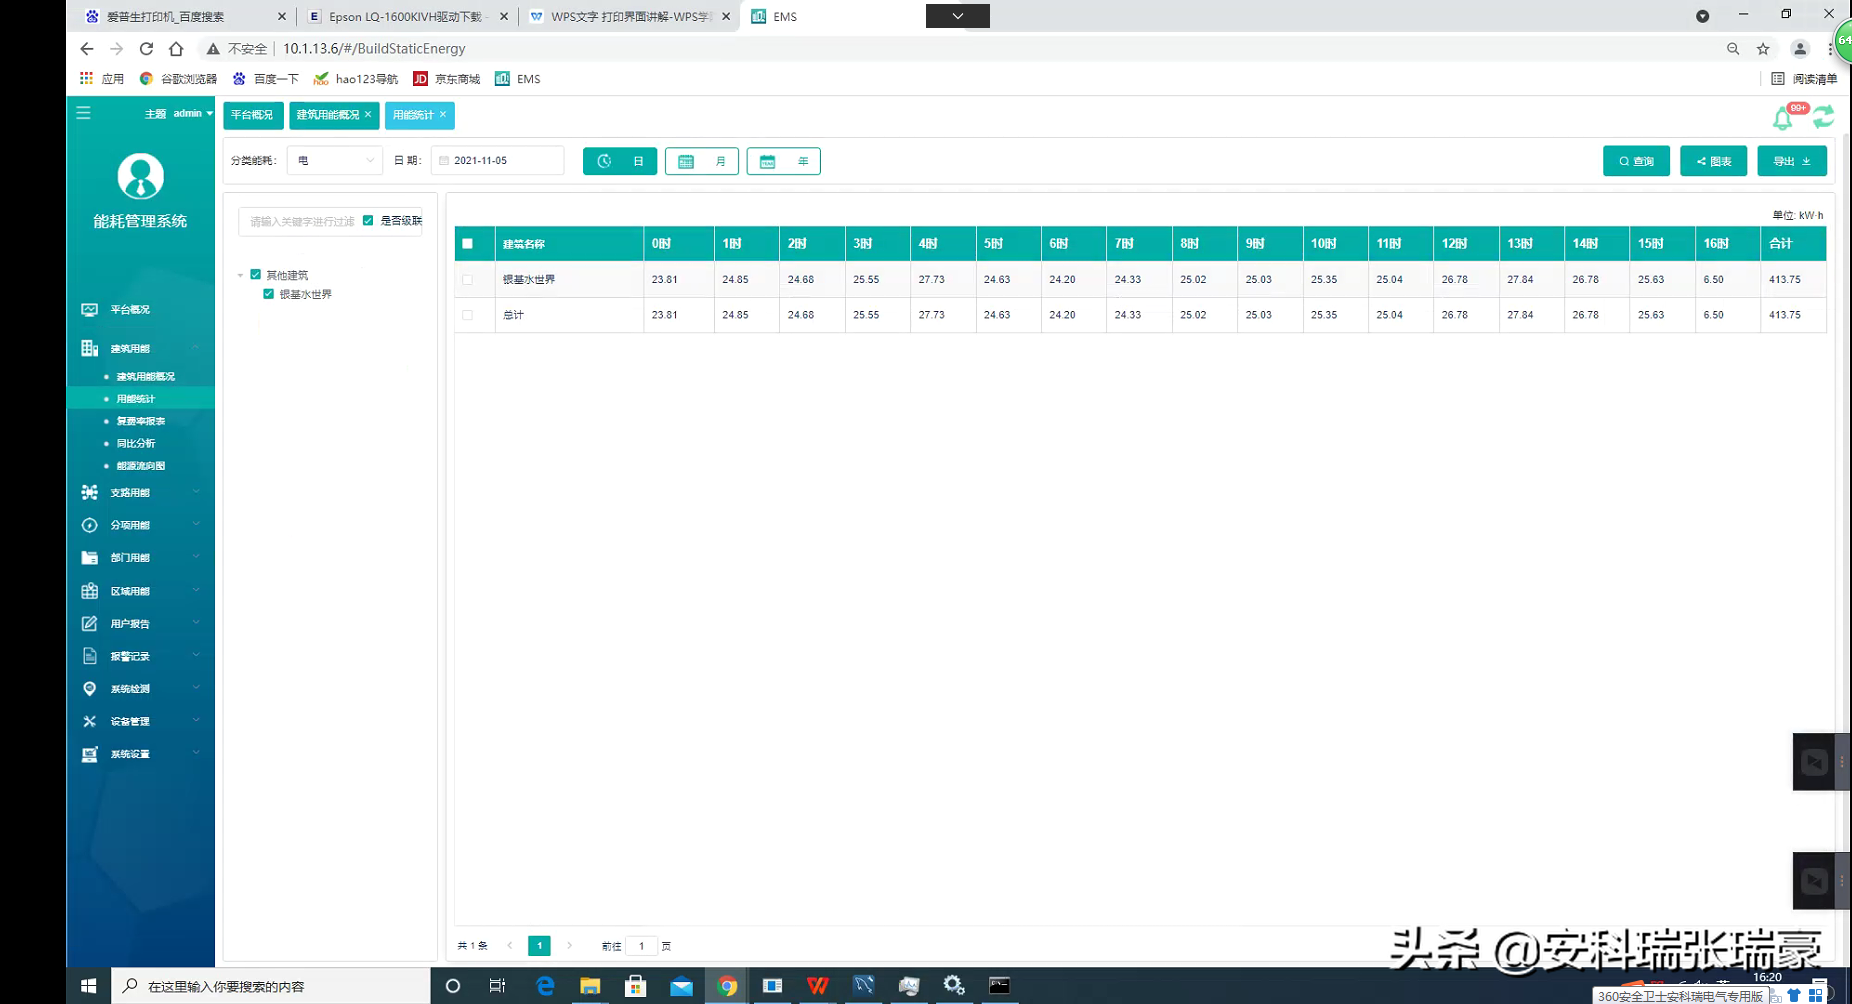Open the 京东商城 bookmark
This screenshot has height=1004, width=1852.
(446, 79)
